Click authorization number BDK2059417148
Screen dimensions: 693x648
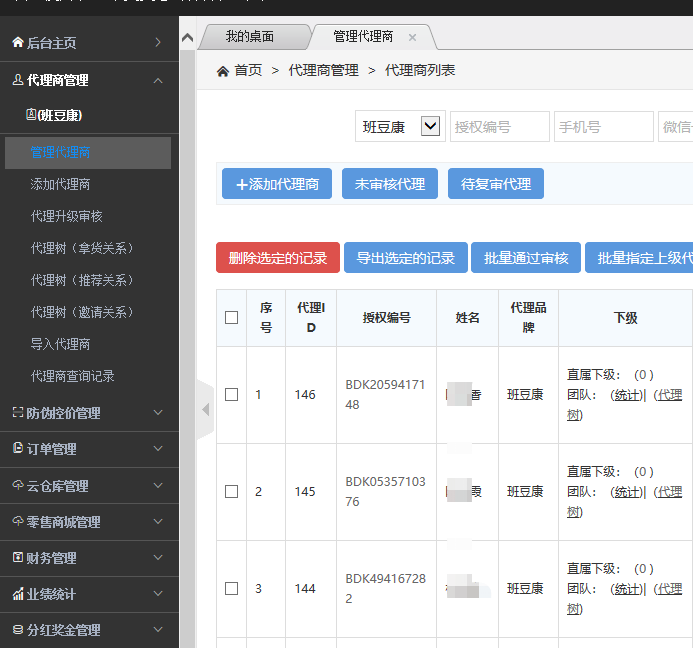click(385, 394)
